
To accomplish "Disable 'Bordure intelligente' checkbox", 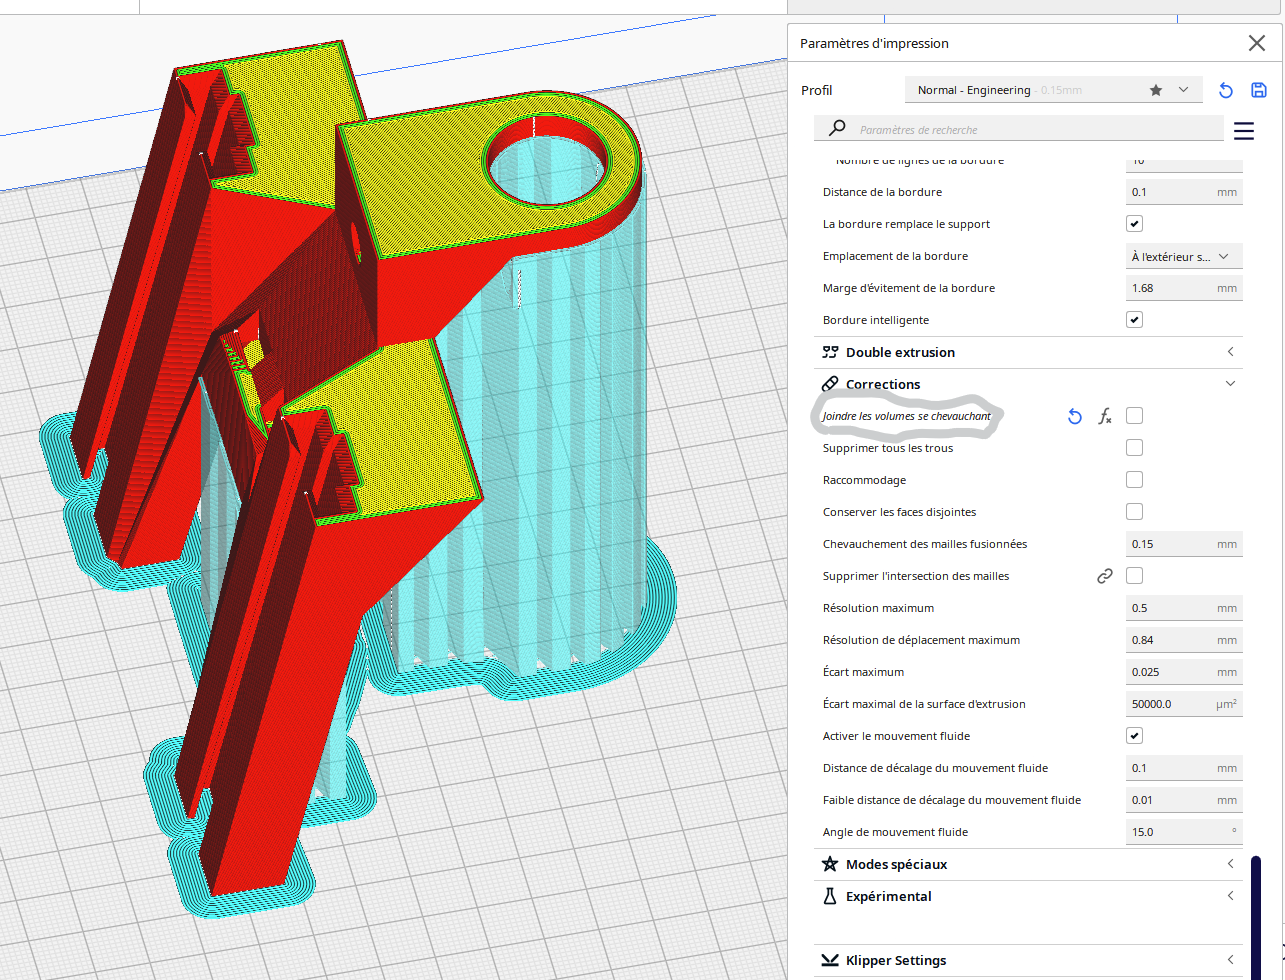I will tap(1134, 320).
